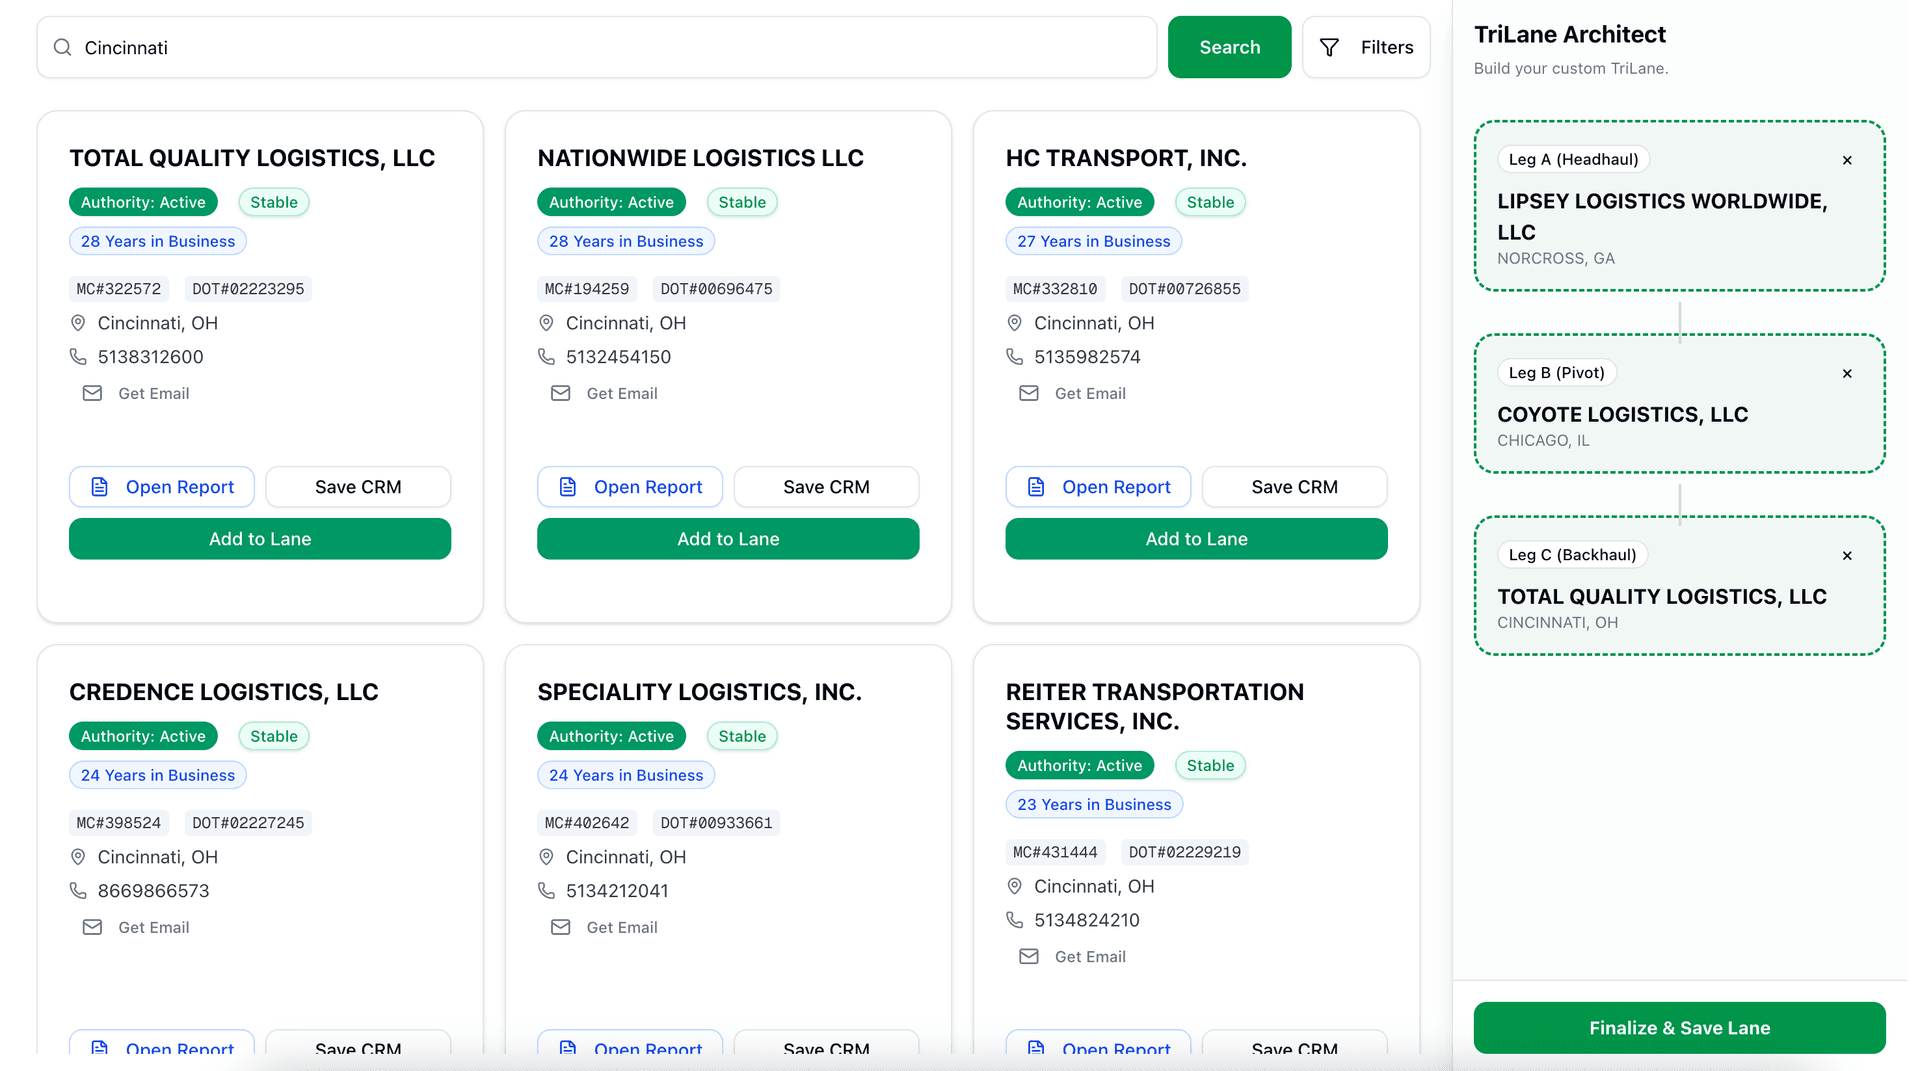
Task: Save CRM for HC Transport
Action: click(1294, 487)
